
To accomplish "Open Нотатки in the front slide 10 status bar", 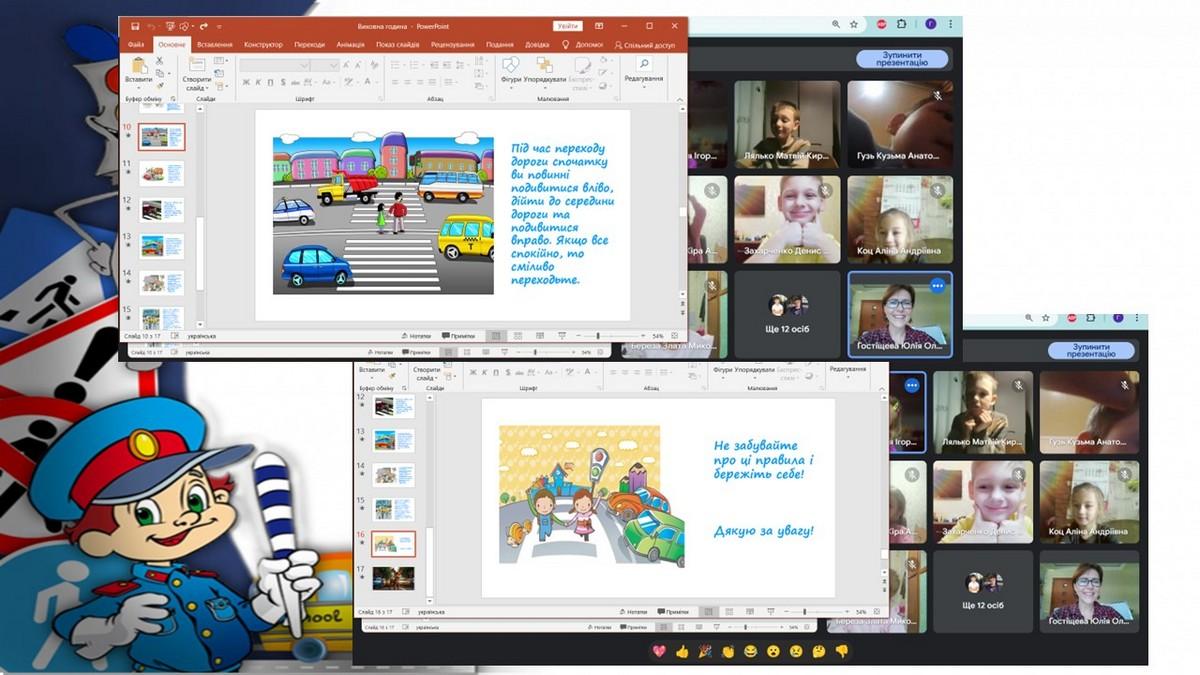I will coord(418,336).
